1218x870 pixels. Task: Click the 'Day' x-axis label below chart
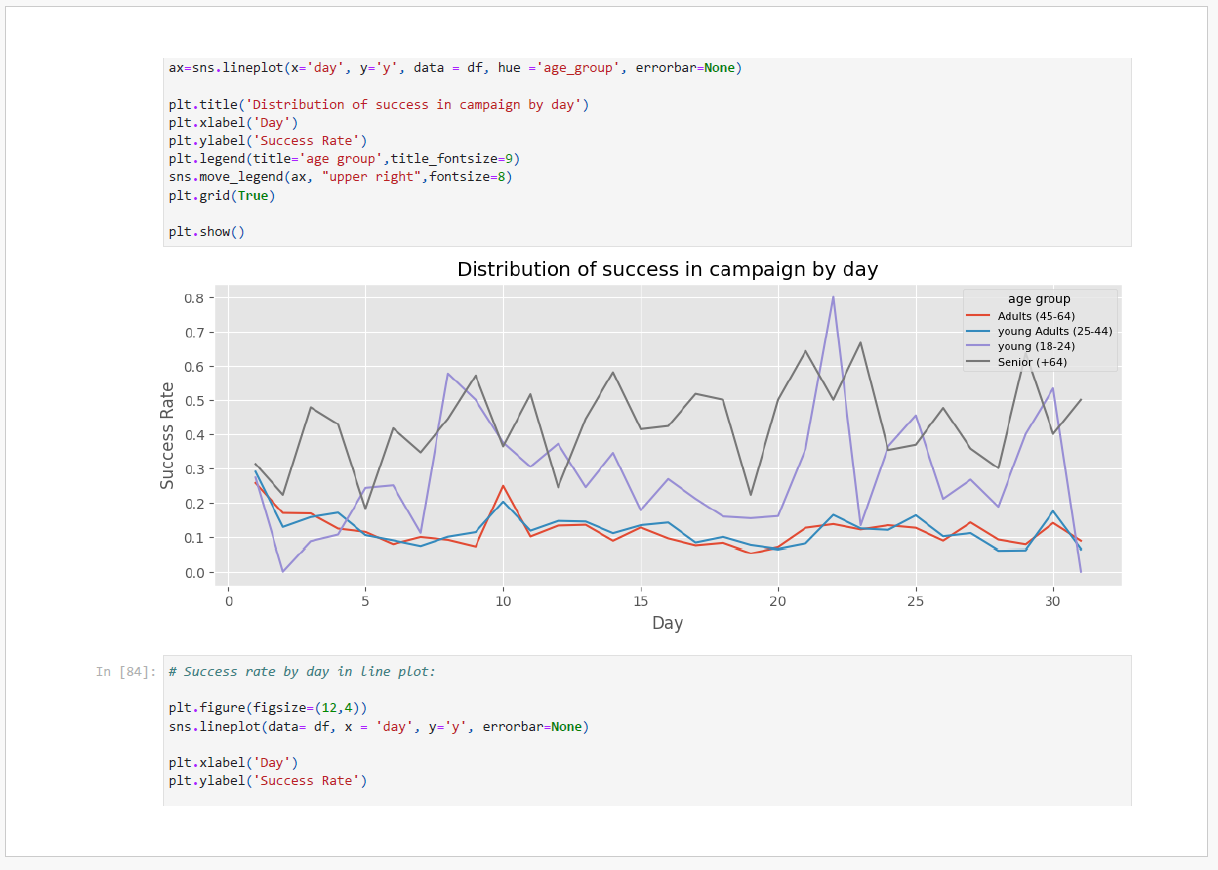[x=667, y=623]
